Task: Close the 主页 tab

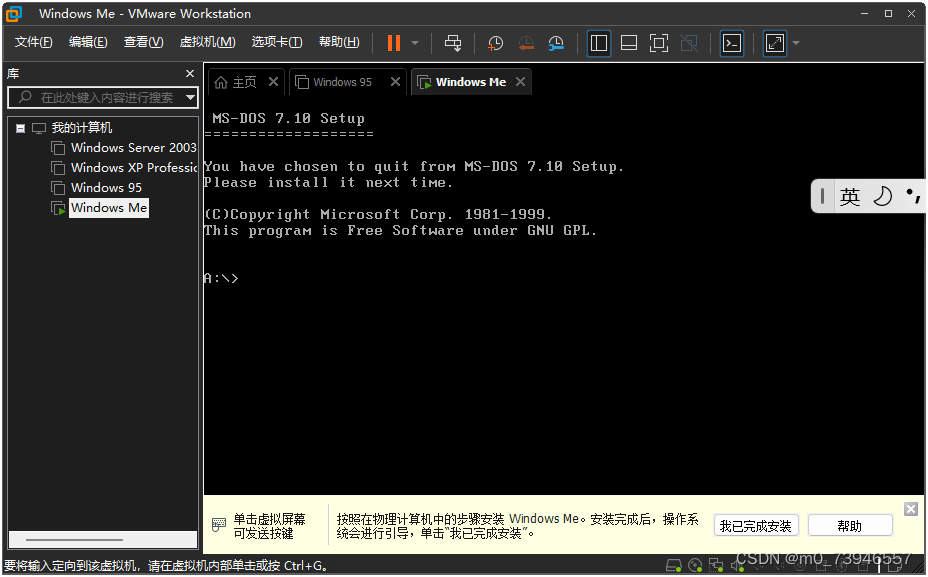Action: coord(273,82)
